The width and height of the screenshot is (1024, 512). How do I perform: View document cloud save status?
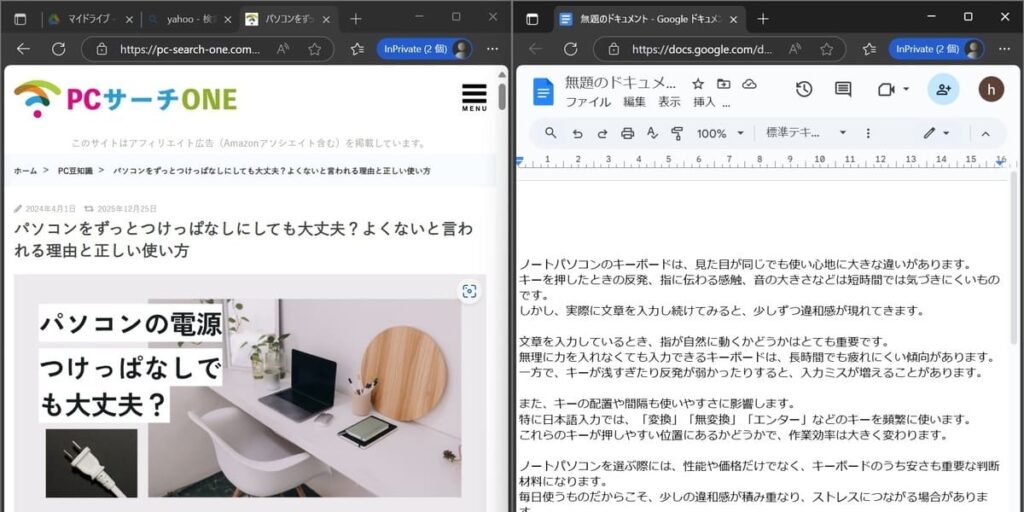(750, 84)
